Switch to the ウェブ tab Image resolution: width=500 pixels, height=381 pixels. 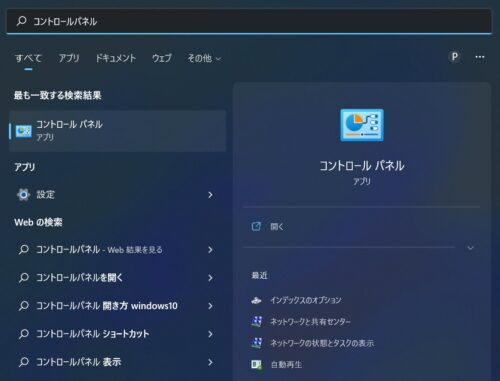point(162,58)
